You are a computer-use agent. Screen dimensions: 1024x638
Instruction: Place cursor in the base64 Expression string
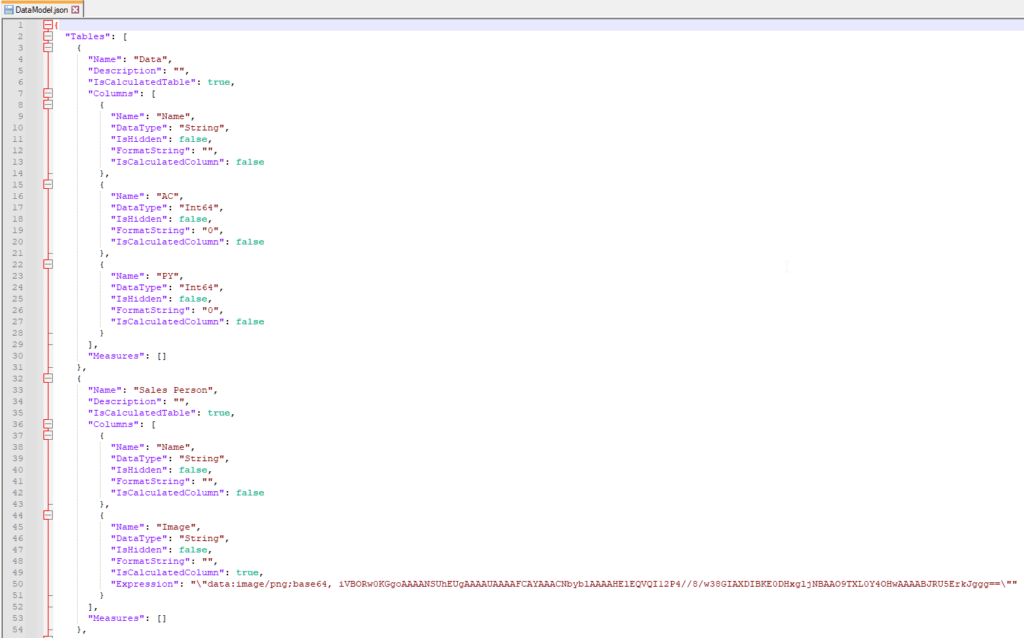click(600, 583)
